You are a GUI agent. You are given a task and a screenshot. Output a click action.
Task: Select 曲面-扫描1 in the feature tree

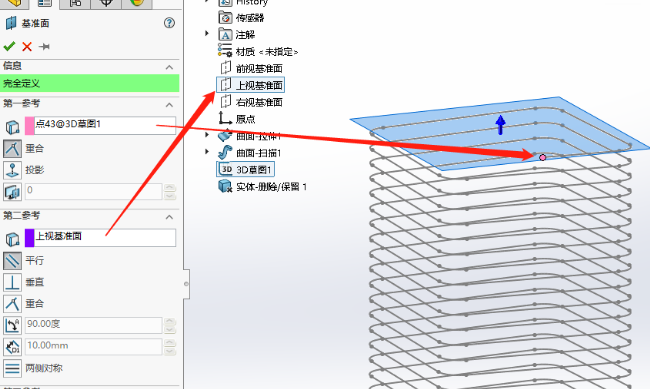[259, 153]
